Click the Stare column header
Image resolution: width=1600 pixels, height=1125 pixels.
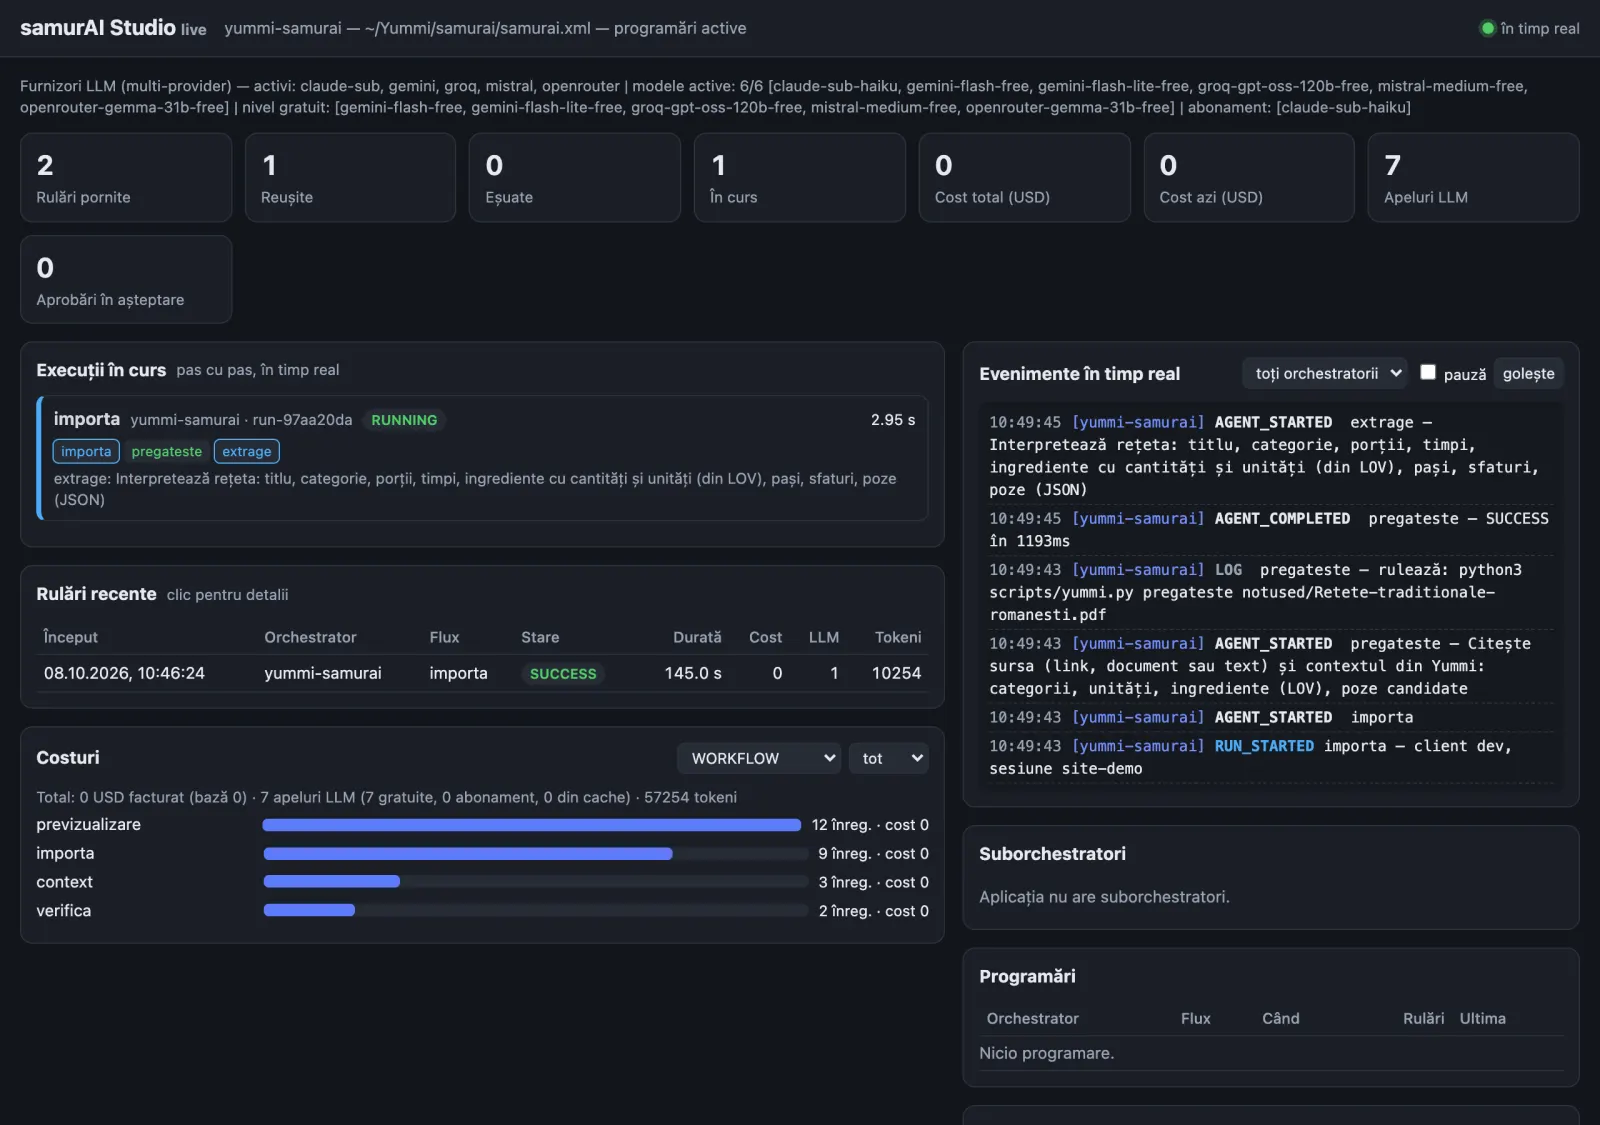(x=540, y=637)
